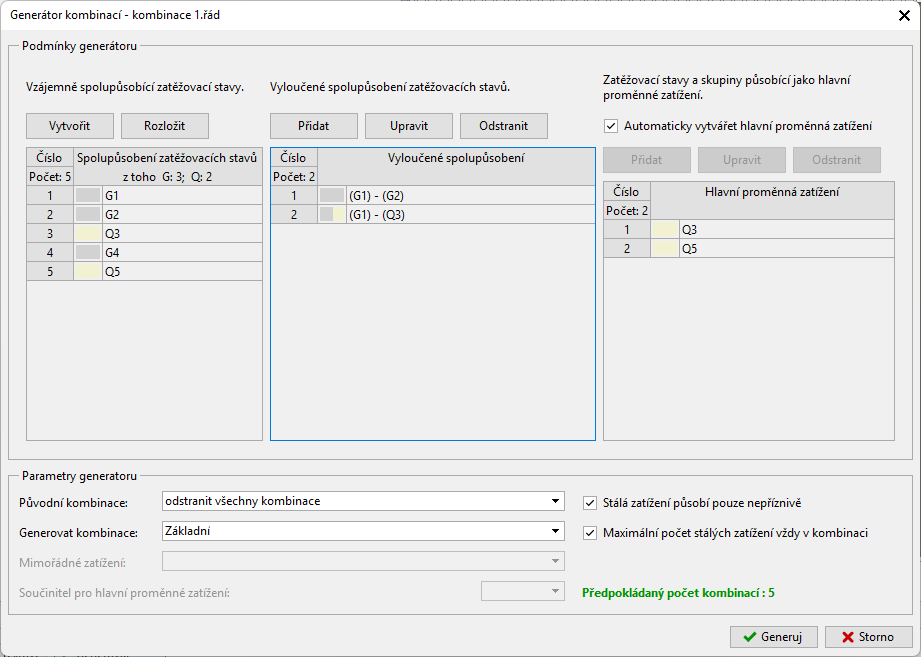Toggle 'Automaticky vytvářet hlavní proměnná zatížení' checkbox
Image resolution: width=921 pixels, height=657 pixels.
coord(611,126)
